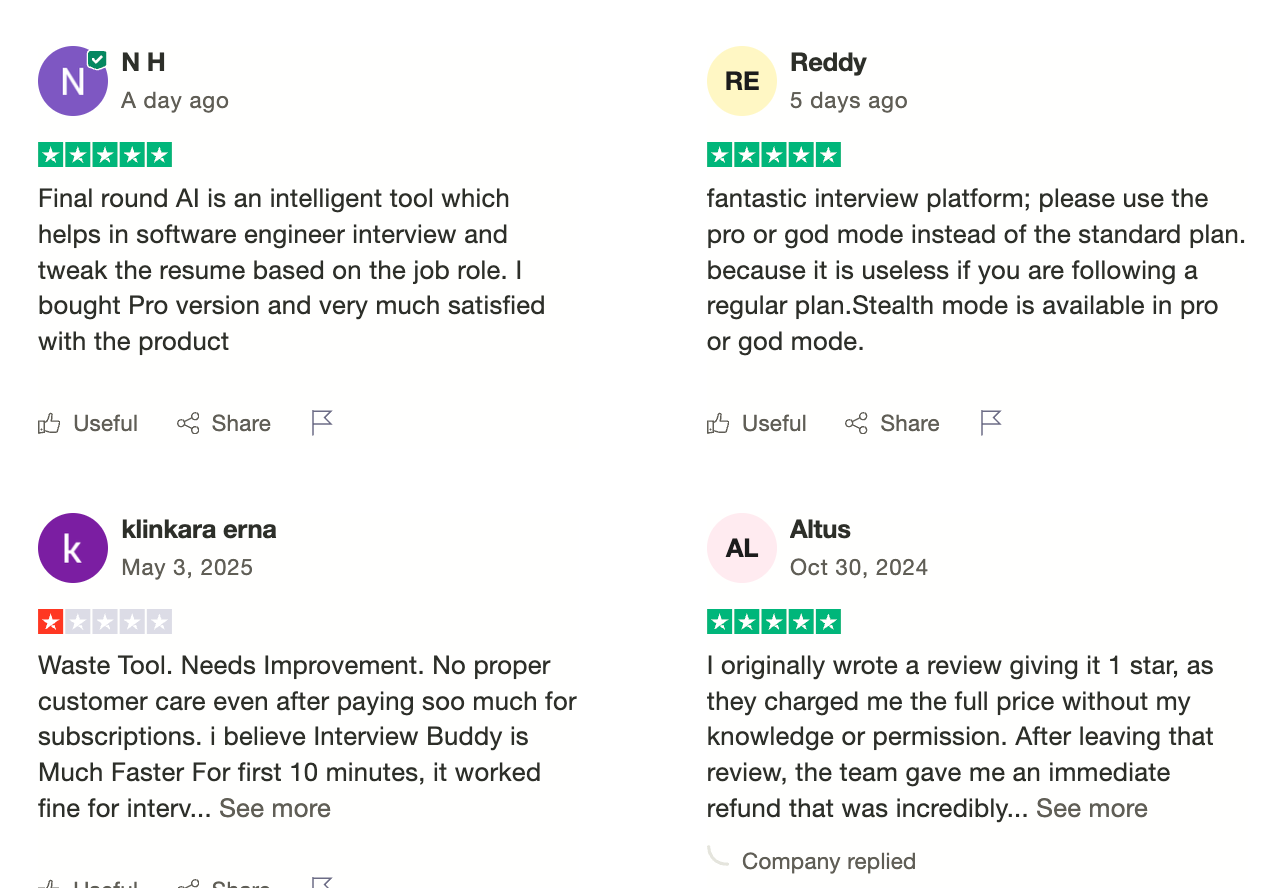Click the yellow RE avatar

(742, 81)
